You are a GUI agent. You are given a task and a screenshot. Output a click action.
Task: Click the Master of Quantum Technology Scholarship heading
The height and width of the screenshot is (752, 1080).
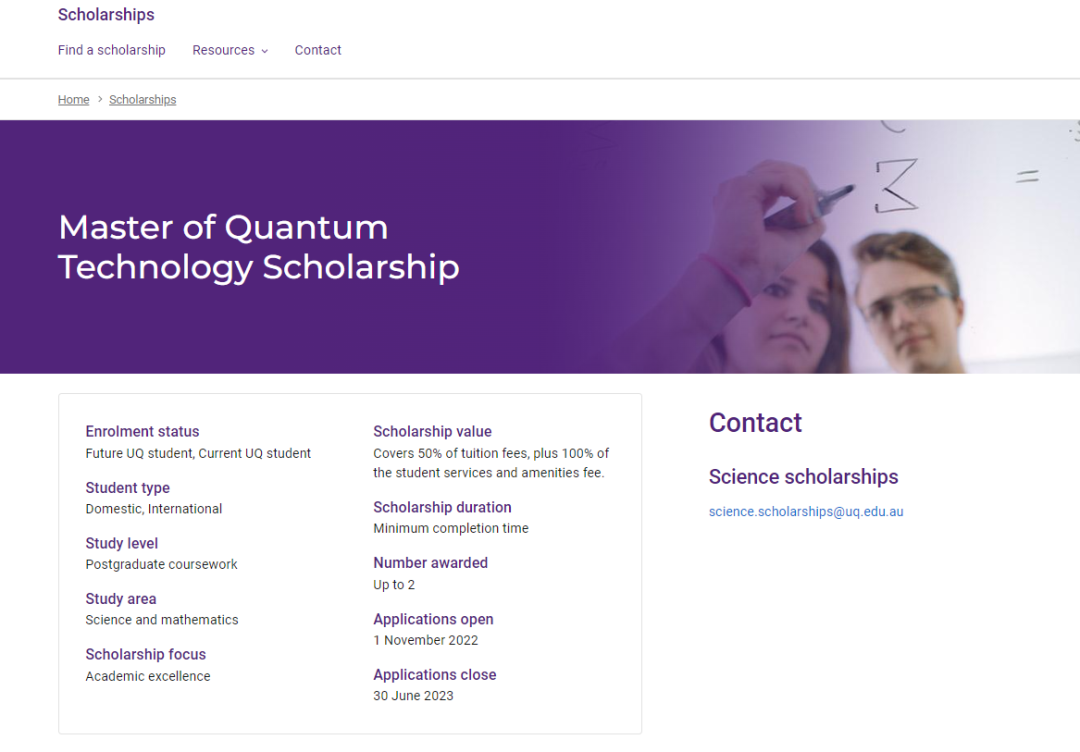(x=258, y=247)
